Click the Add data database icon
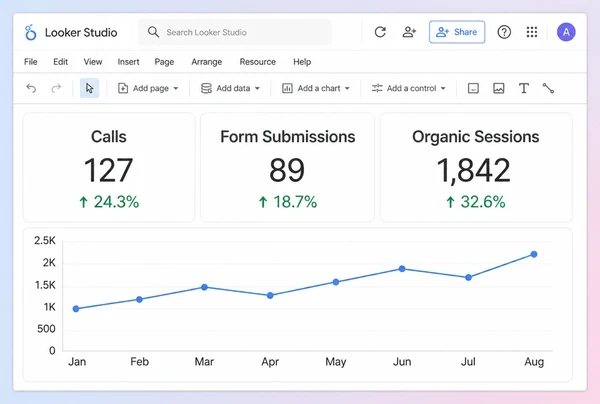Viewport: 600px width, 404px height. pyautogui.click(x=206, y=88)
